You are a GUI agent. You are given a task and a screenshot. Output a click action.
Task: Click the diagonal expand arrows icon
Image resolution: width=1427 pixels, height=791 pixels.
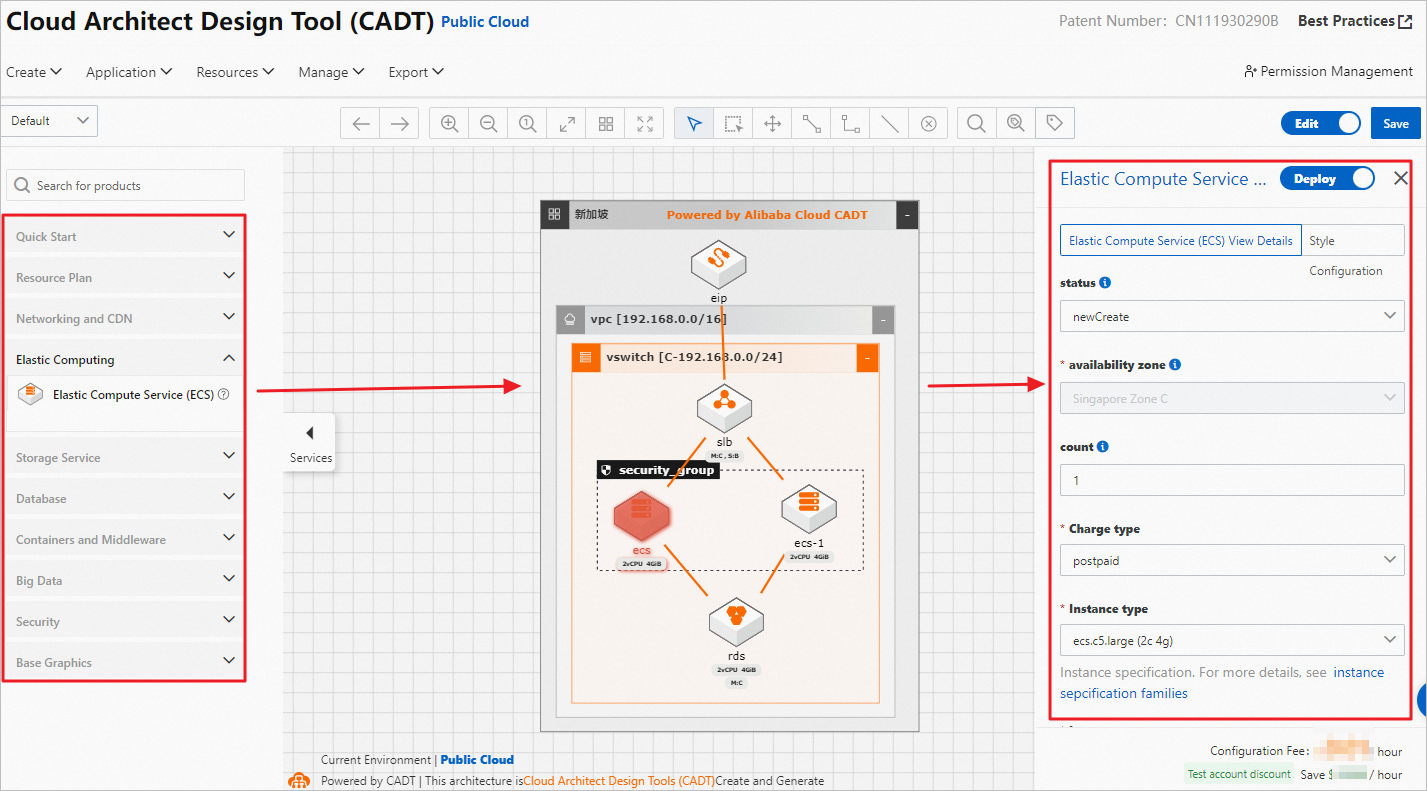[567, 124]
